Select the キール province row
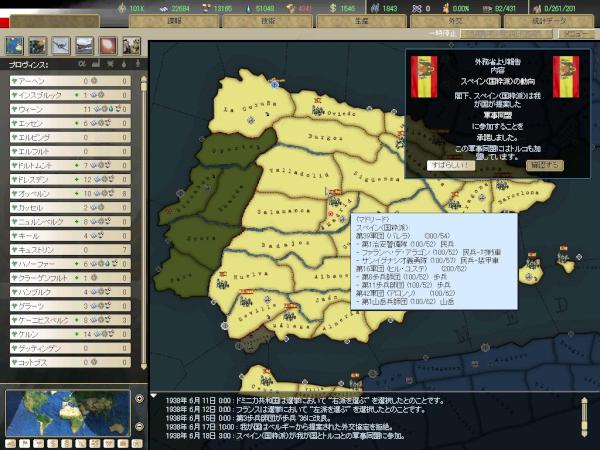The height and width of the screenshot is (450, 600). coord(70,236)
